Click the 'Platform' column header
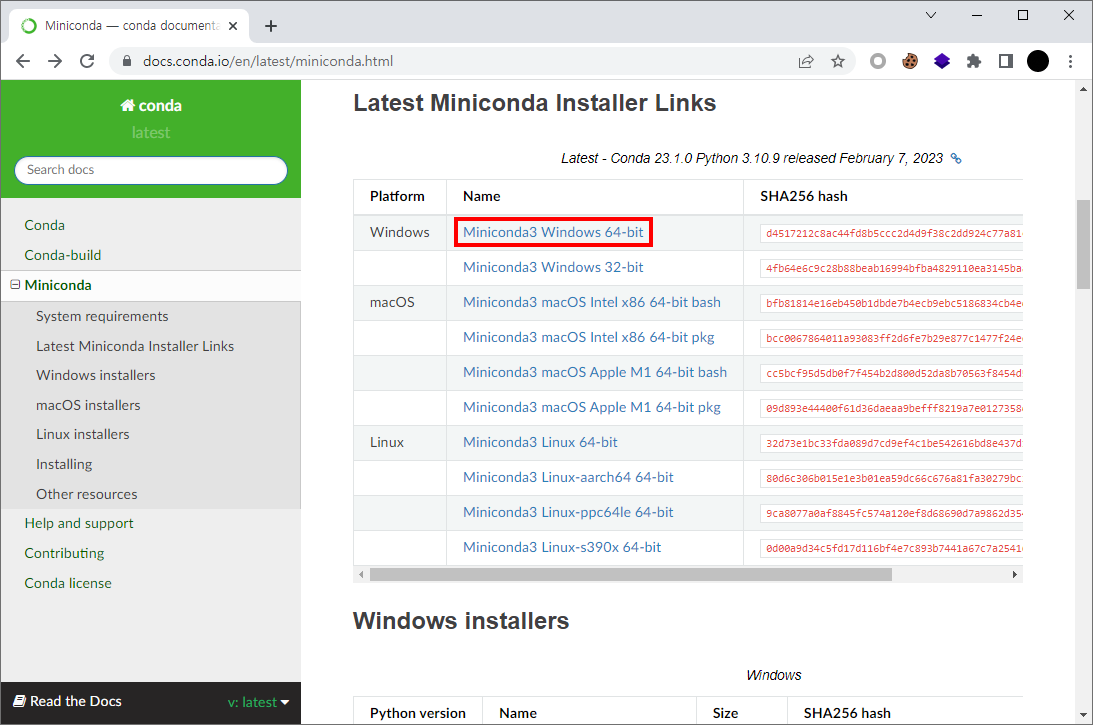The width and height of the screenshot is (1093, 725). (397, 197)
